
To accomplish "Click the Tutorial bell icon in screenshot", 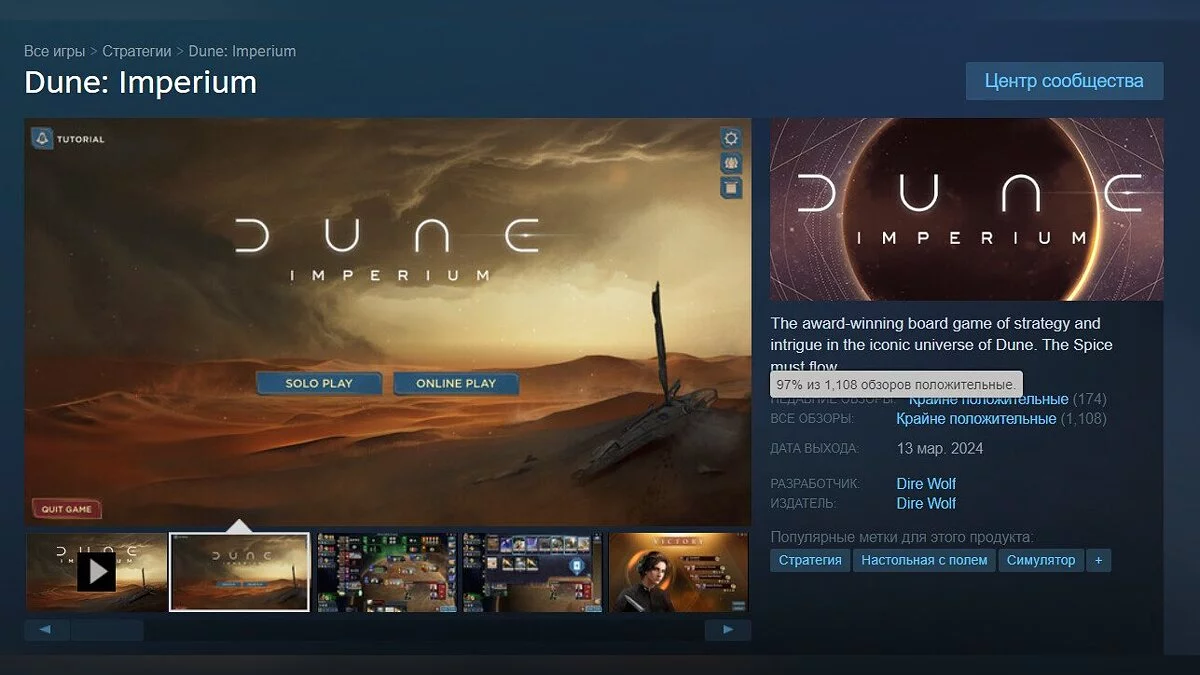I will coord(42,139).
